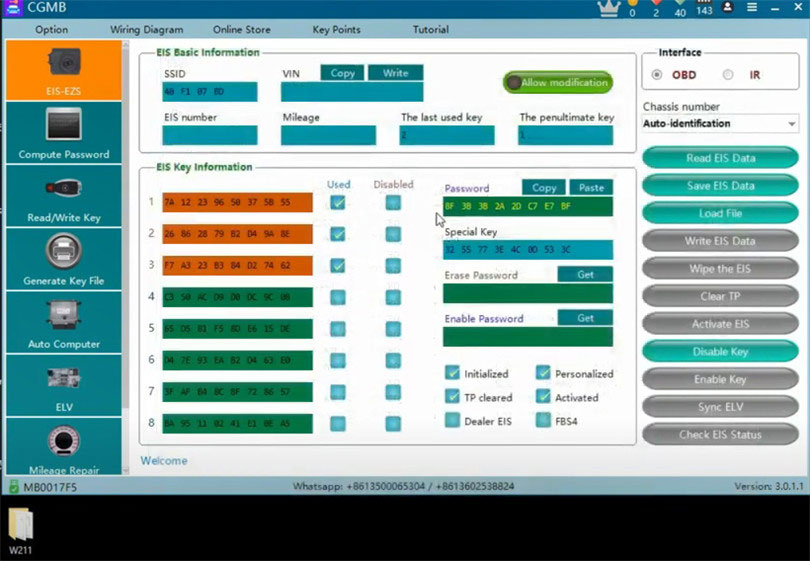This screenshot has height=561, width=810.
Task: Click the Load File button
Action: pyautogui.click(x=720, y=213)
